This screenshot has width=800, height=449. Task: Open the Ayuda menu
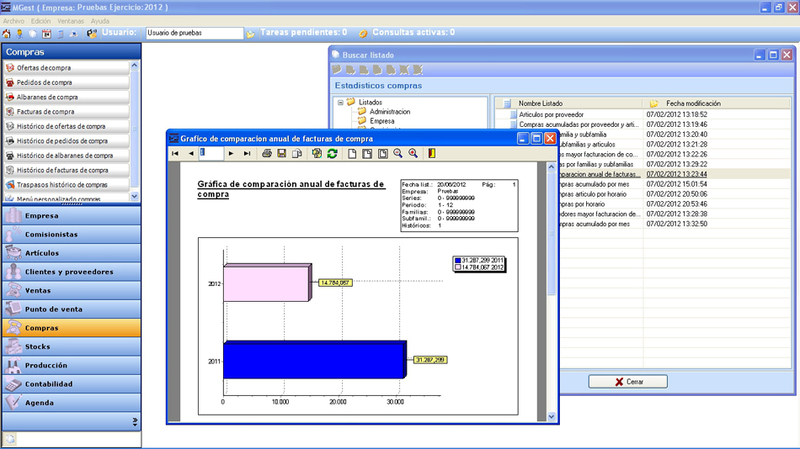pyautogui.click(x=100, y=21)
